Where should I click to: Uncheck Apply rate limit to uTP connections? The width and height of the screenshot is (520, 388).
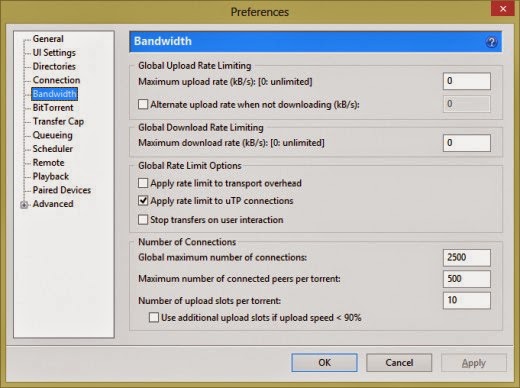point(143,201)
